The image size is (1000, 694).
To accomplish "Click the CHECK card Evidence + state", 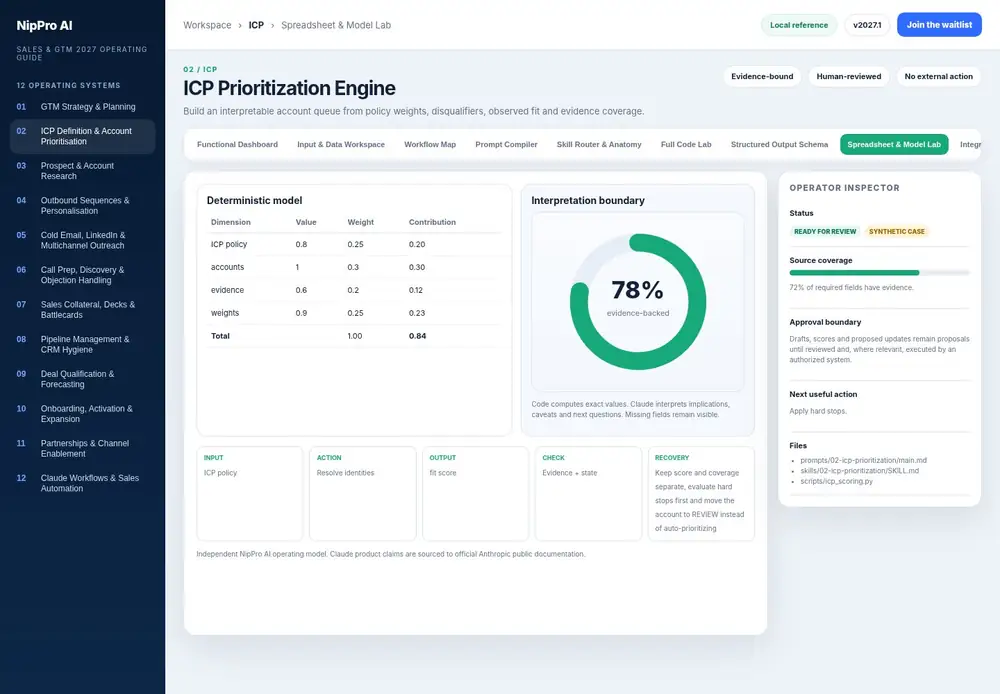I will (x=588, y=494).
